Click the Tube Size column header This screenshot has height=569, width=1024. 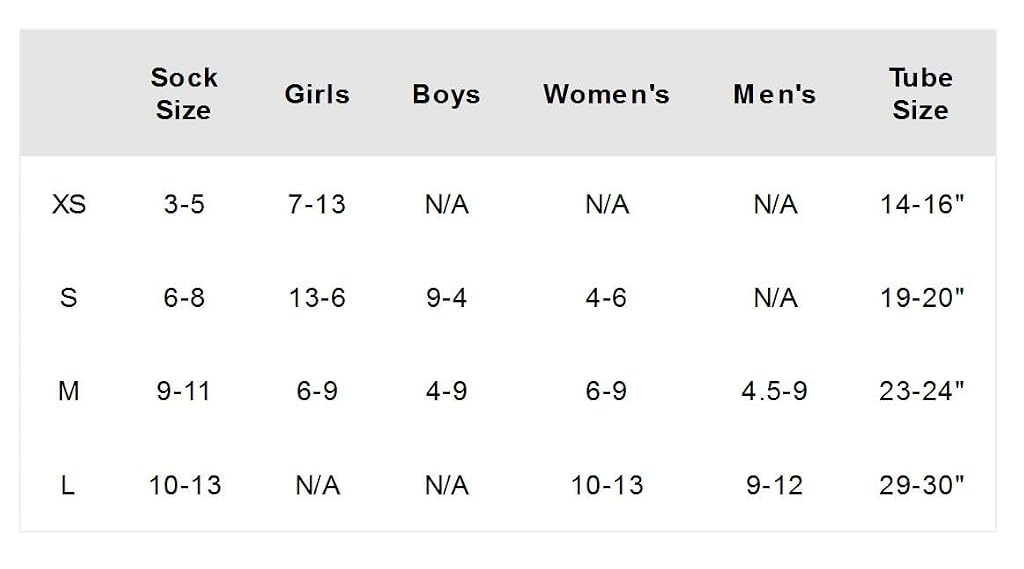[921, 93]
